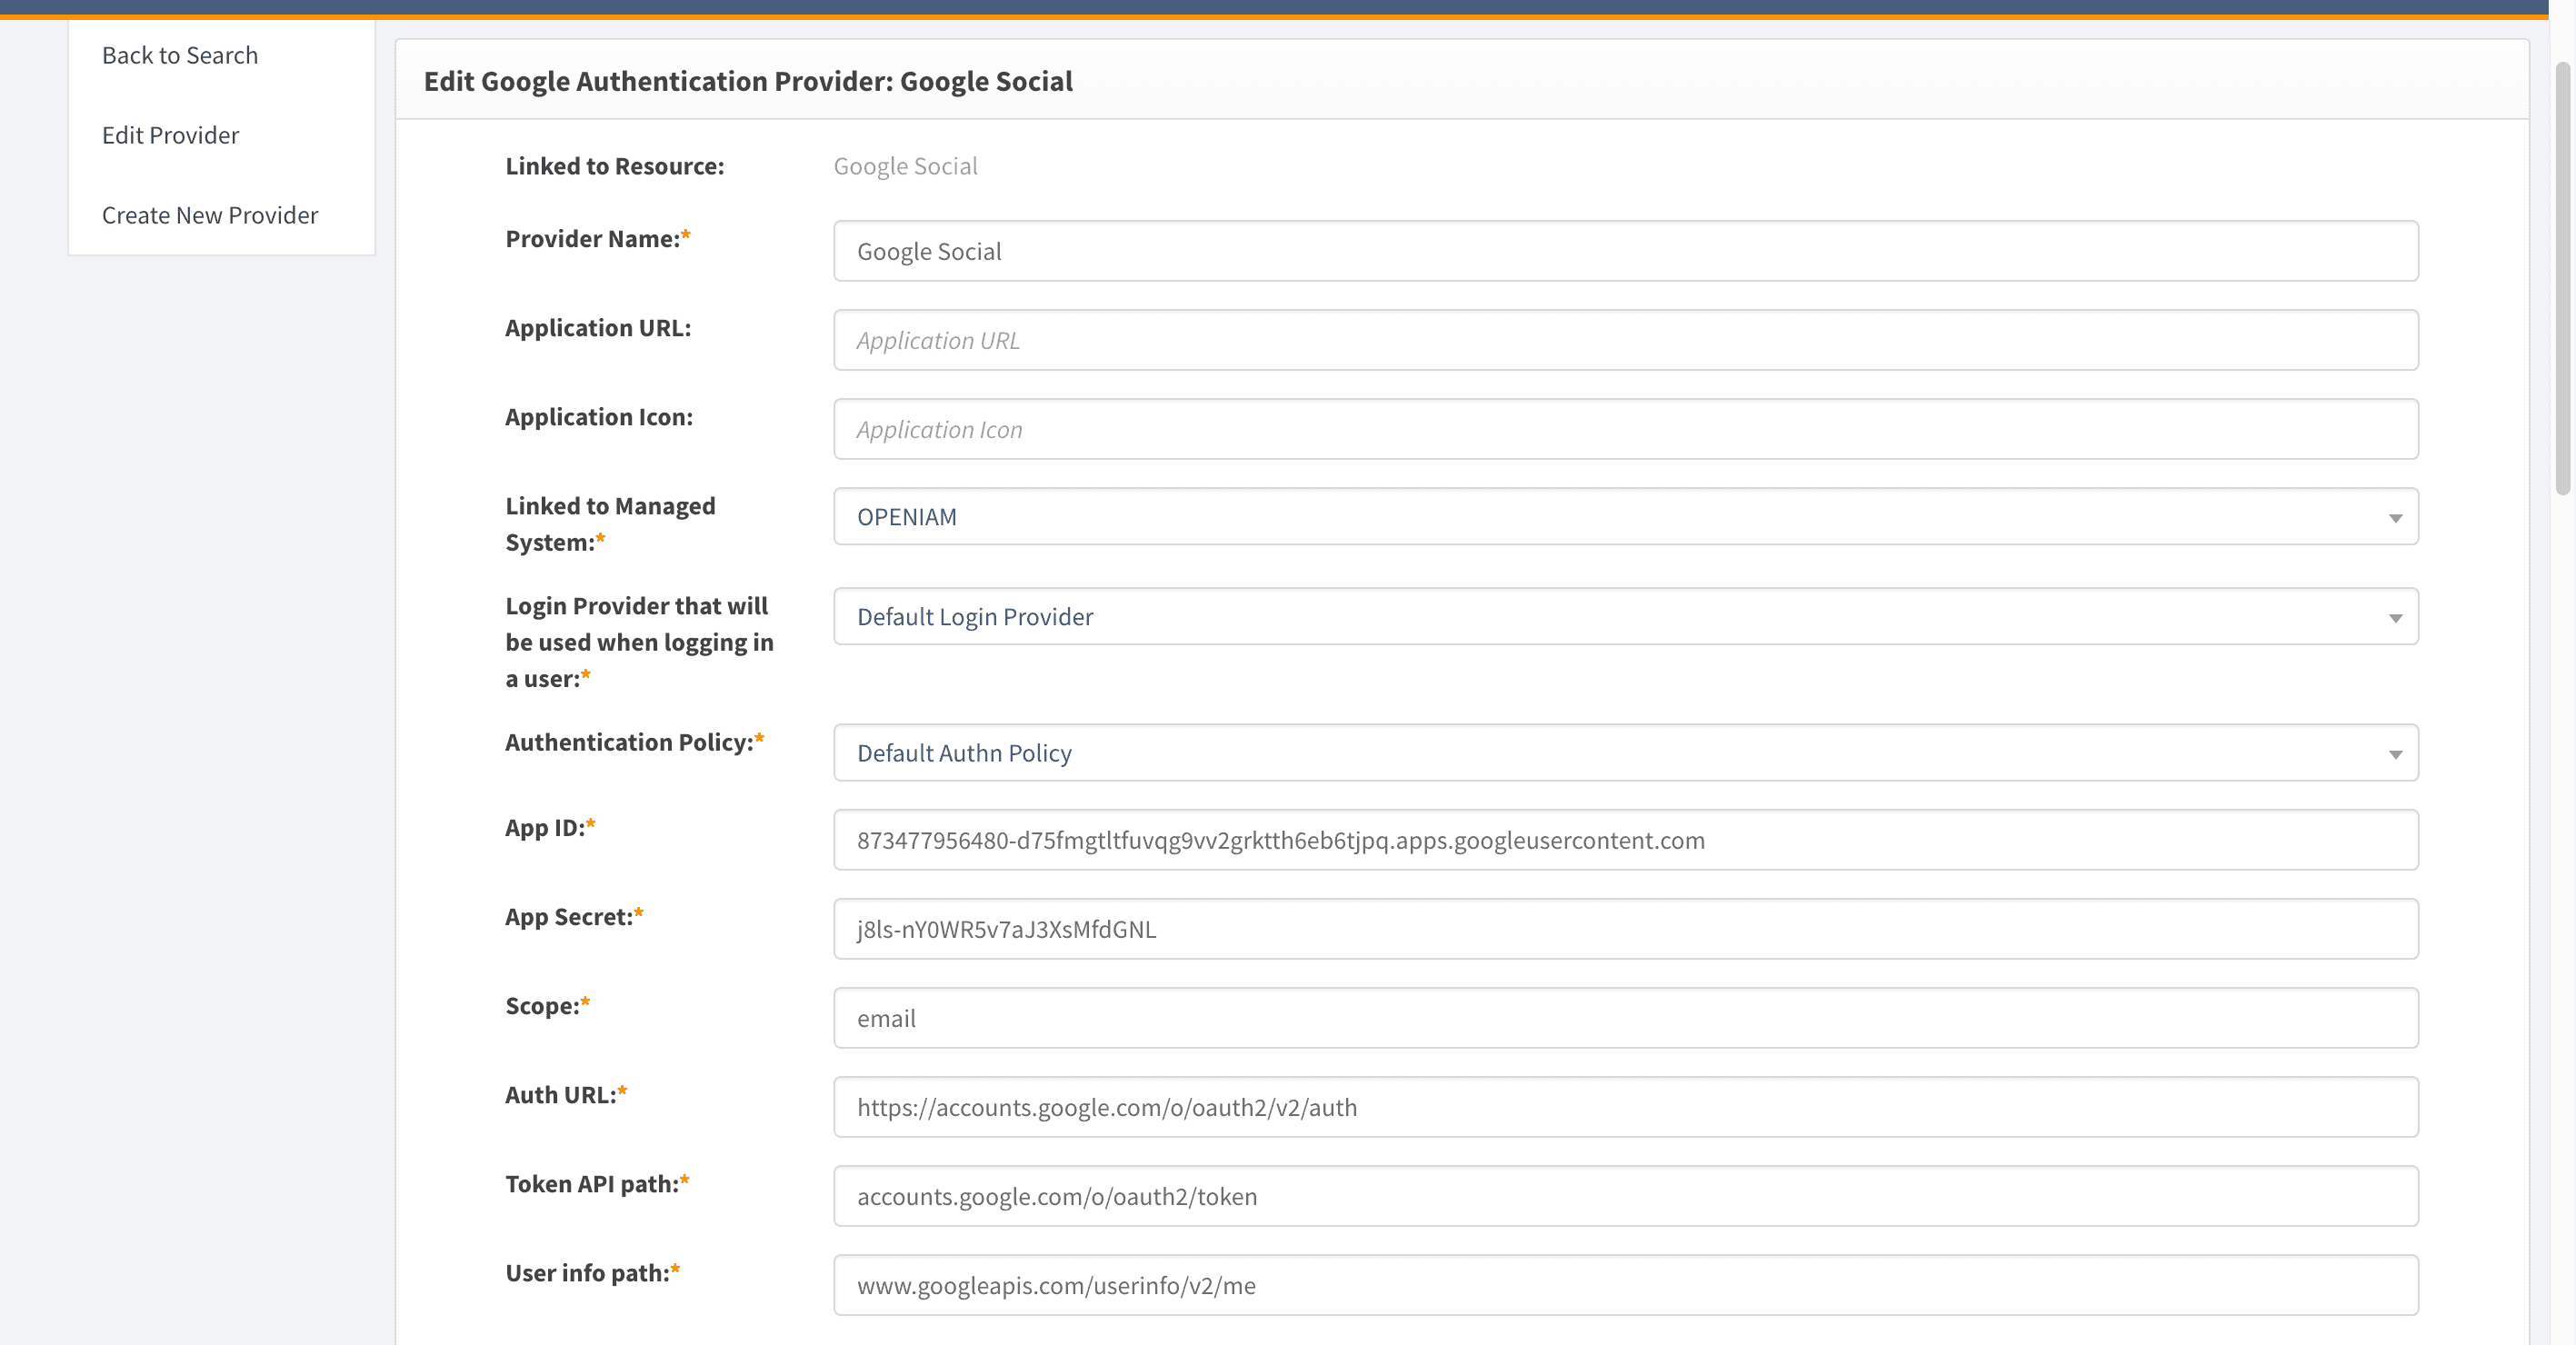Open Create New Provider link
Screen dimensions: 2576x1345
[210, 215]
